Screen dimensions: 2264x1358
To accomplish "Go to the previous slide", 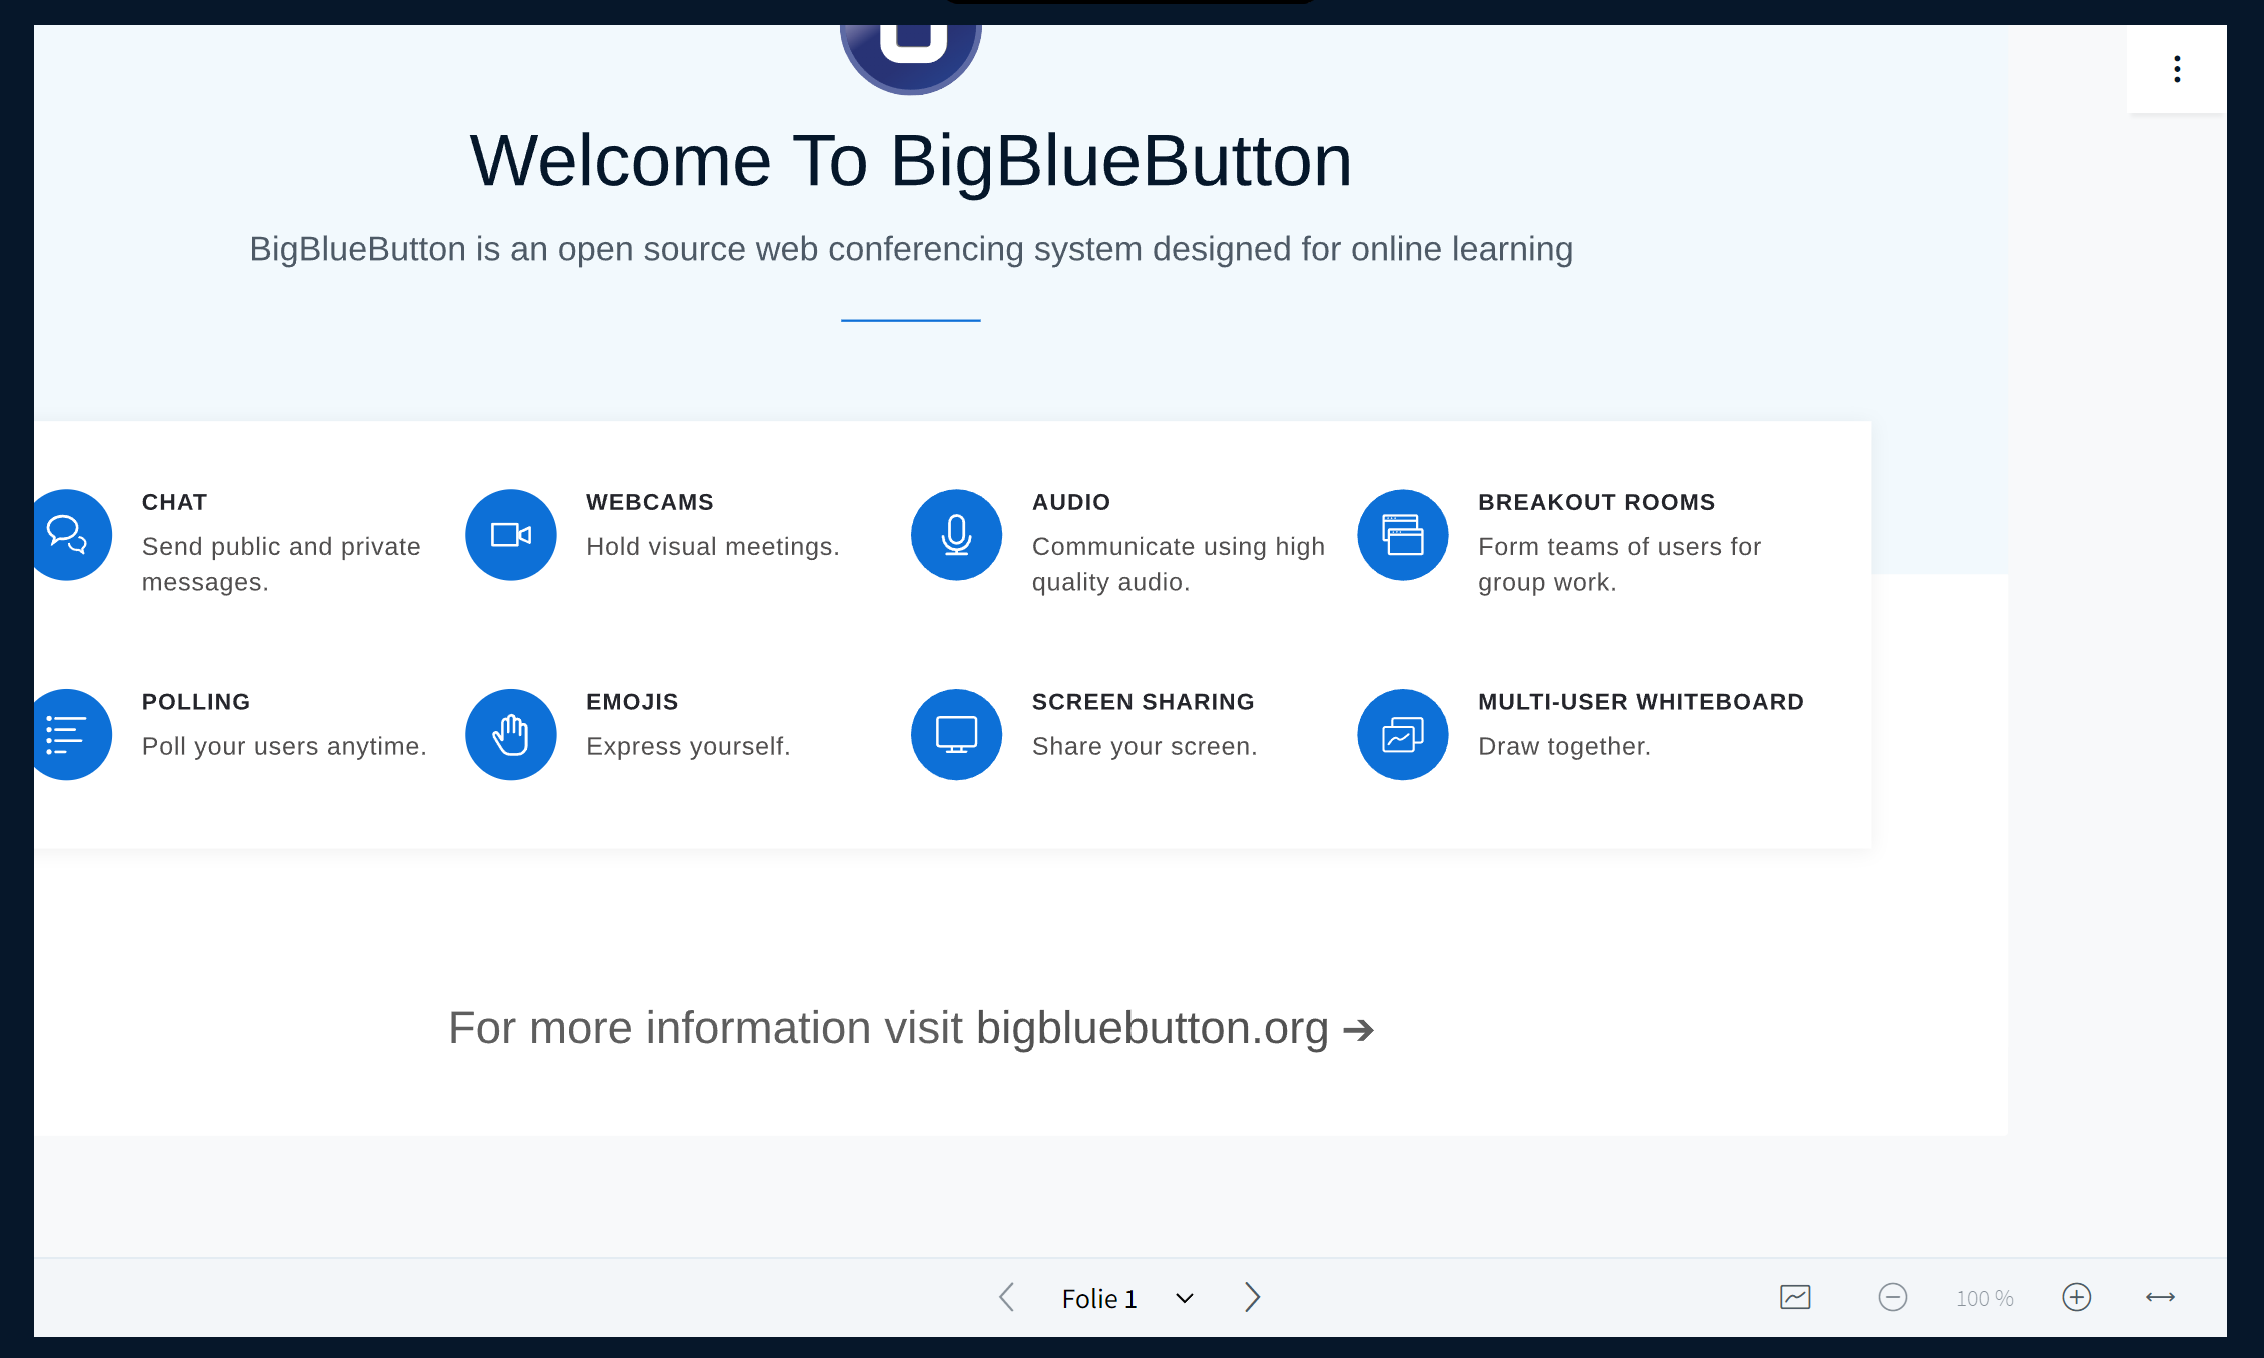I will [1007, 1297].
